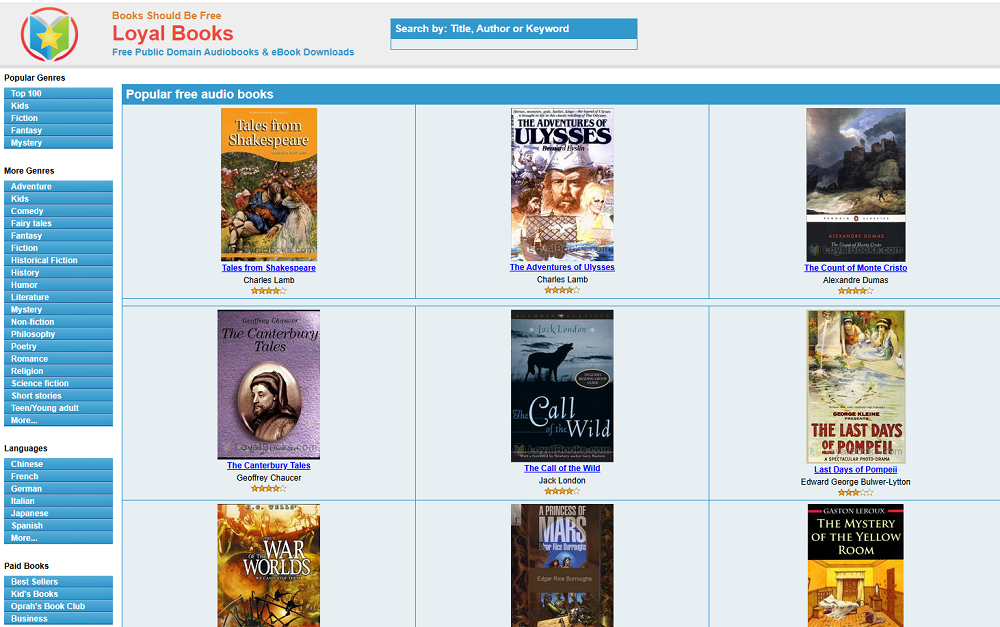This screenshot has width=1000, height=627.
Task: Click The Count of Monte Cristo cover
Action: click(855, 184)
